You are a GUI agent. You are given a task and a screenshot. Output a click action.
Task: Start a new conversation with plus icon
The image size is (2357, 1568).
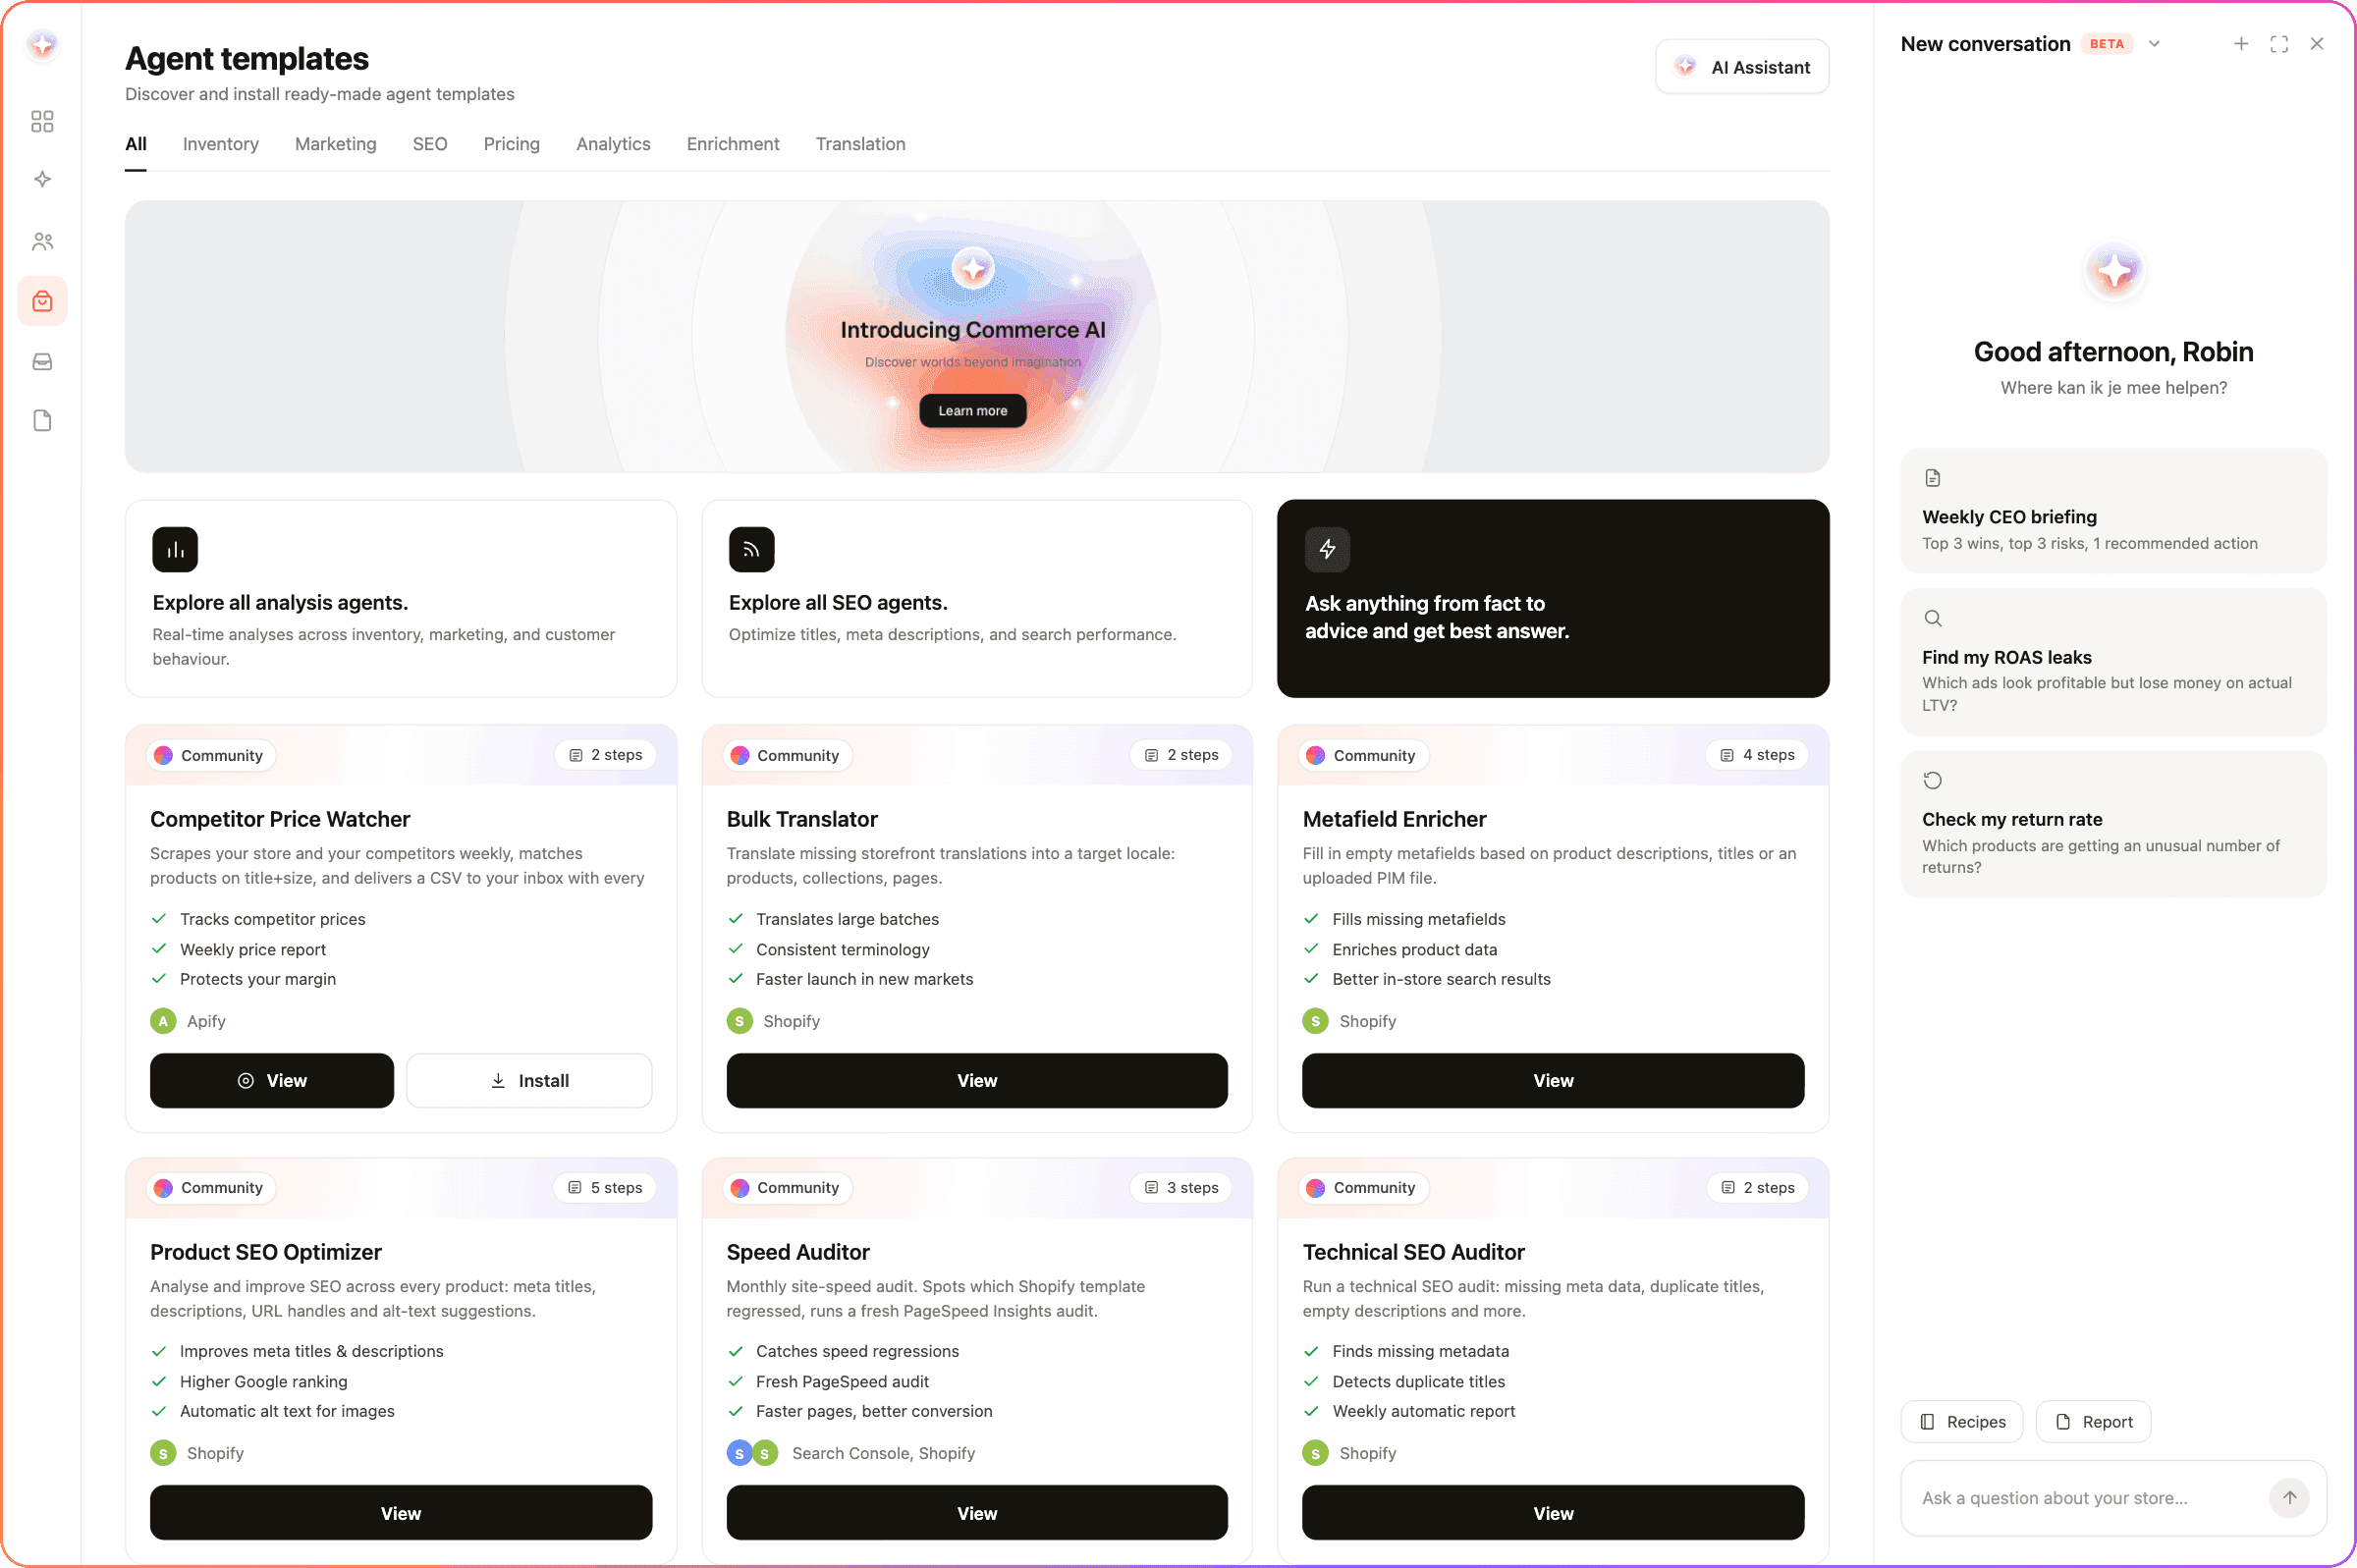pos(2241,43)
